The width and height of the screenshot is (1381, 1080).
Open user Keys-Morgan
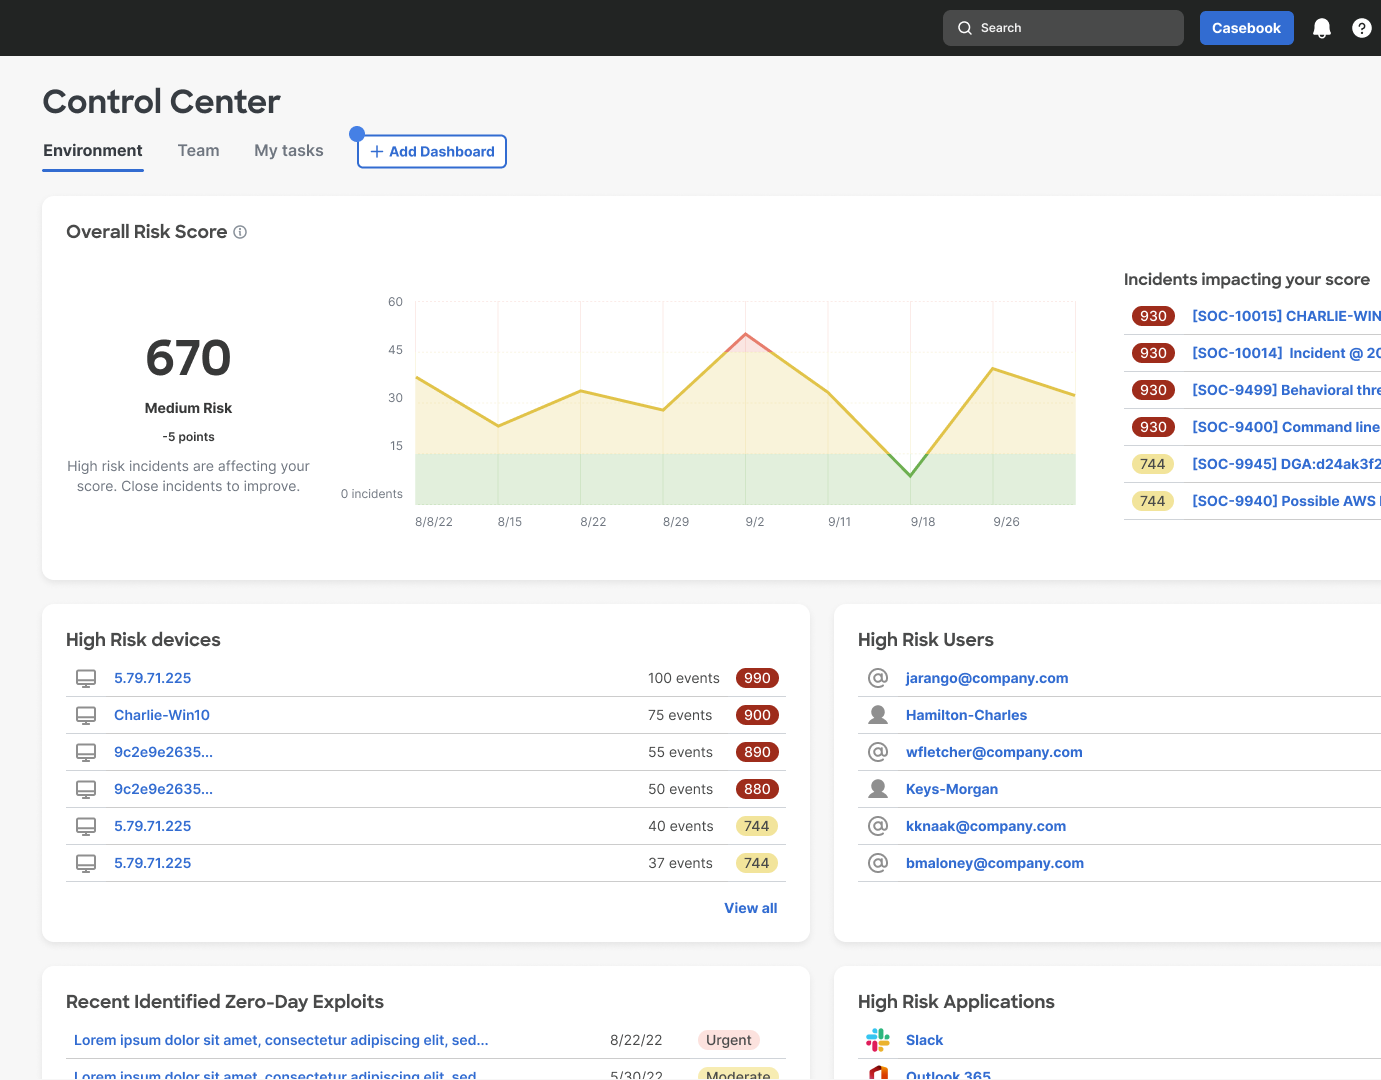[952, 789]
